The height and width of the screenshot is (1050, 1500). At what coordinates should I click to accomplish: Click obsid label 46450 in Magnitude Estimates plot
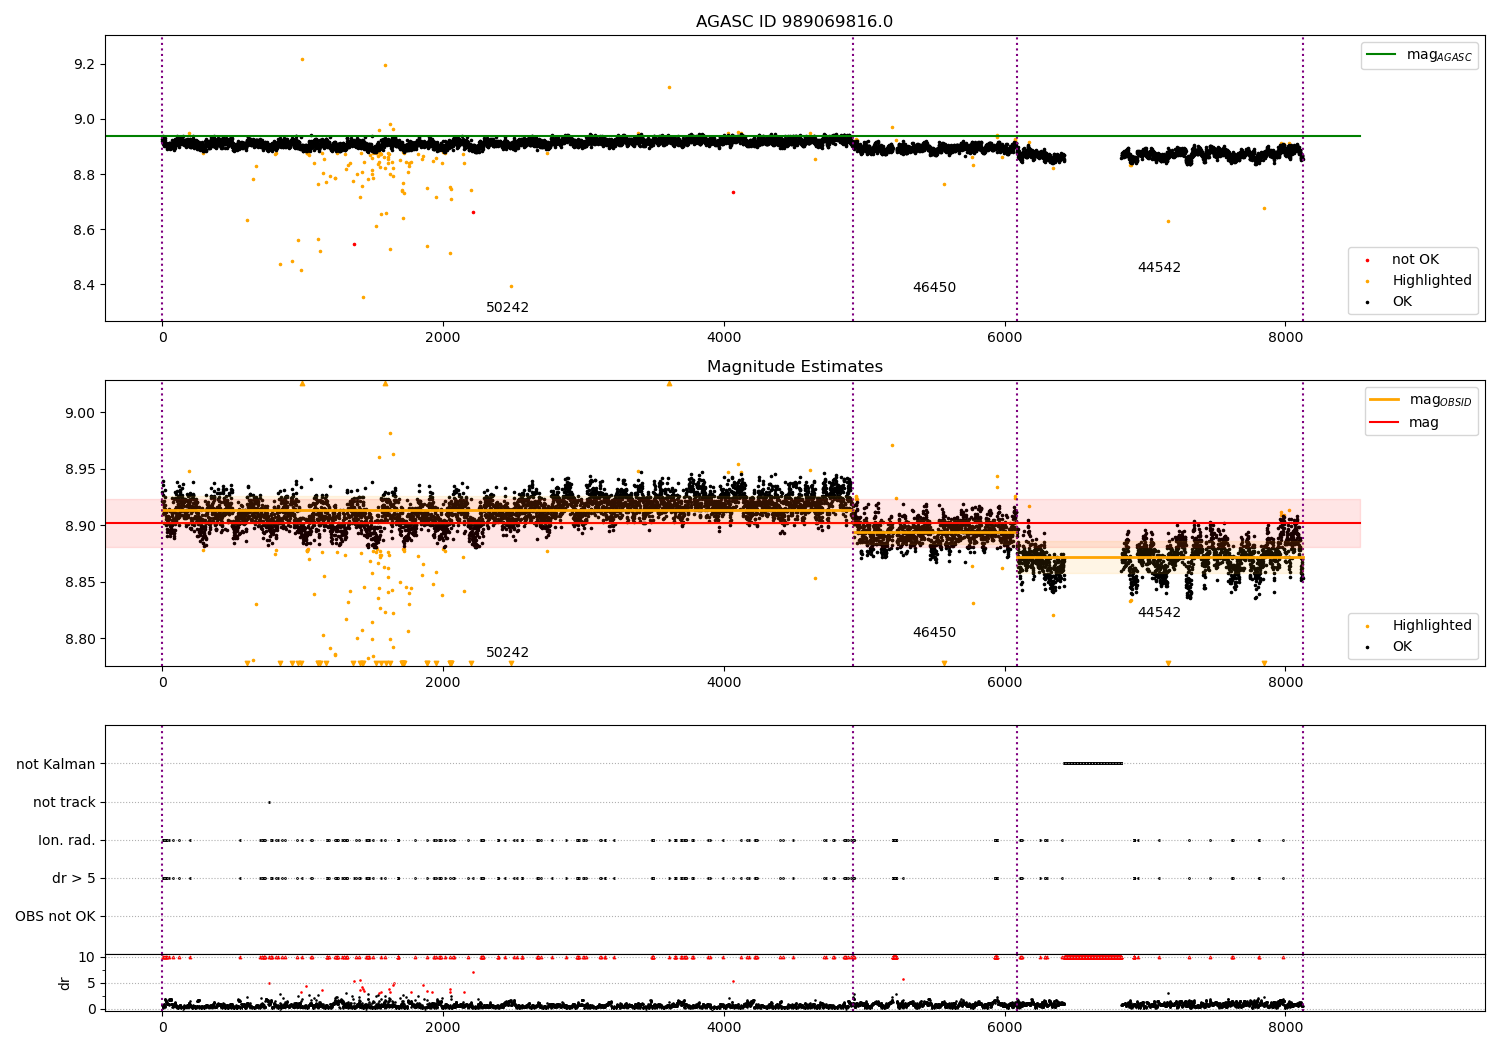pos(934,633)
